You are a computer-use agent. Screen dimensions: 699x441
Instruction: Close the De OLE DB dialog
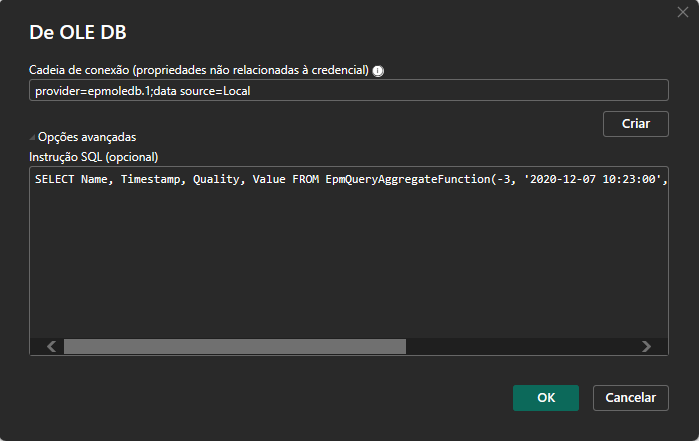point(683,12)
